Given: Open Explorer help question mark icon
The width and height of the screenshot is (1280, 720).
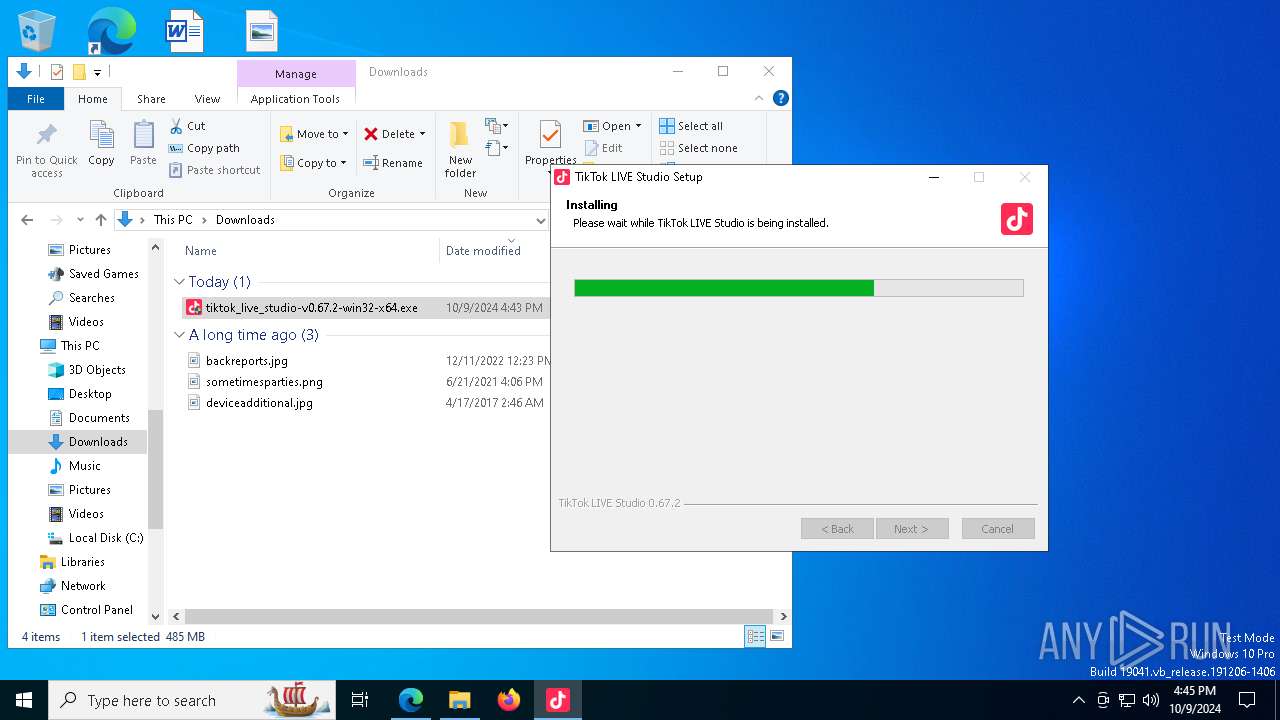Looking at the screenshot, I should (781, 98).
